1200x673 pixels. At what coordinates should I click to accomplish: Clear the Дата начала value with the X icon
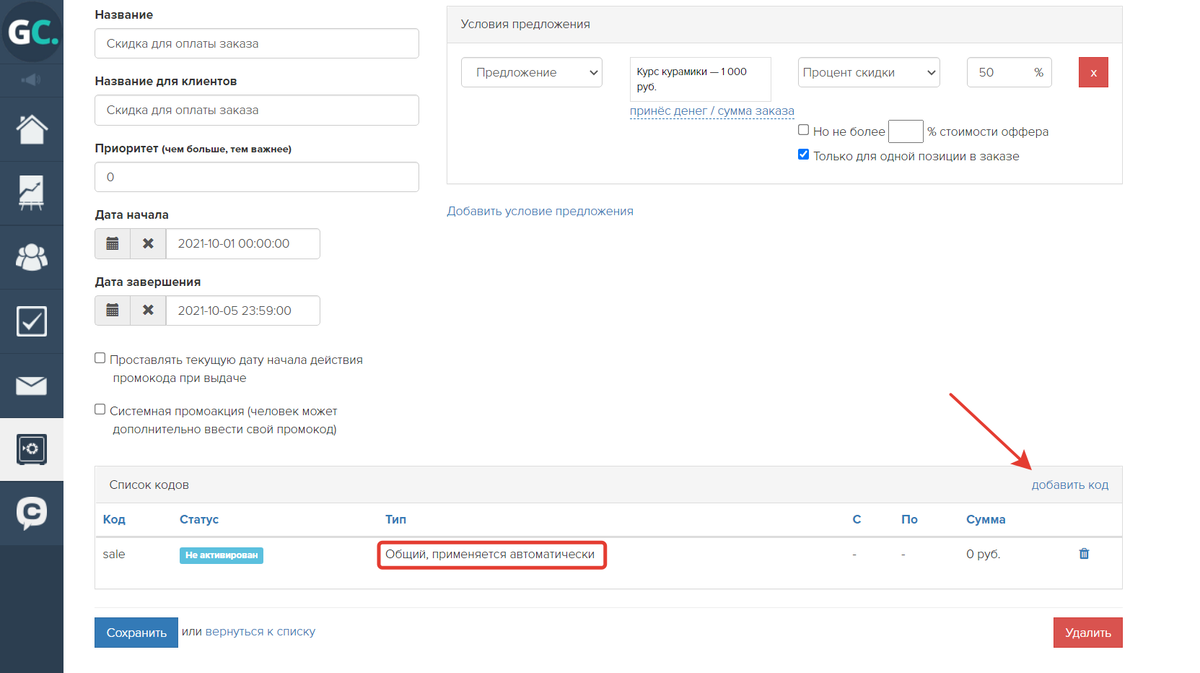coord(148,244)
